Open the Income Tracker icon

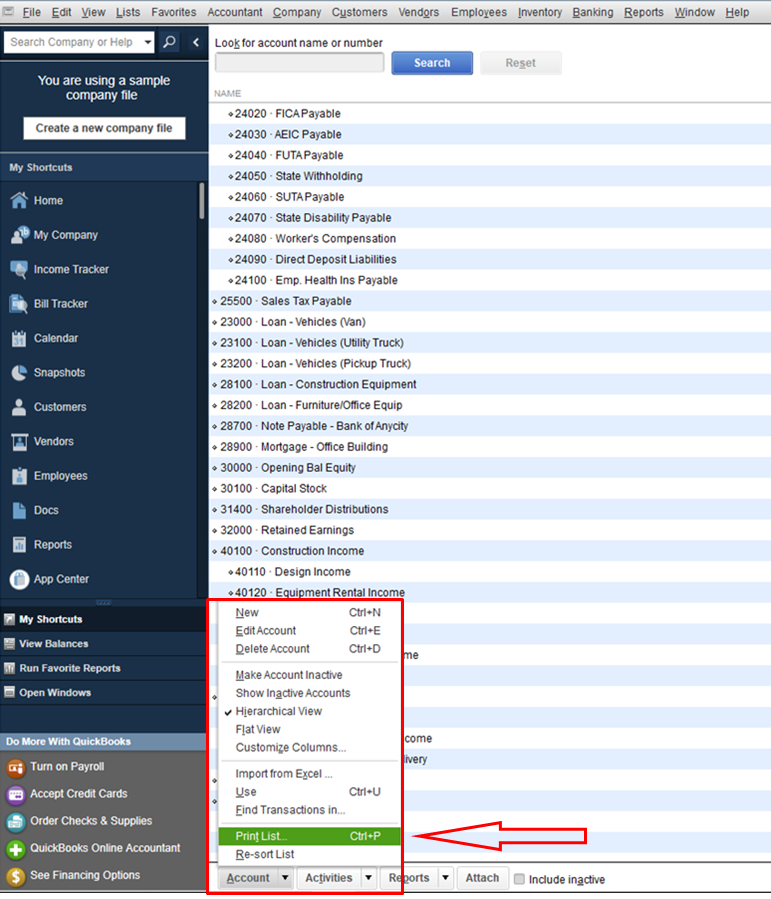pos(19,269)
